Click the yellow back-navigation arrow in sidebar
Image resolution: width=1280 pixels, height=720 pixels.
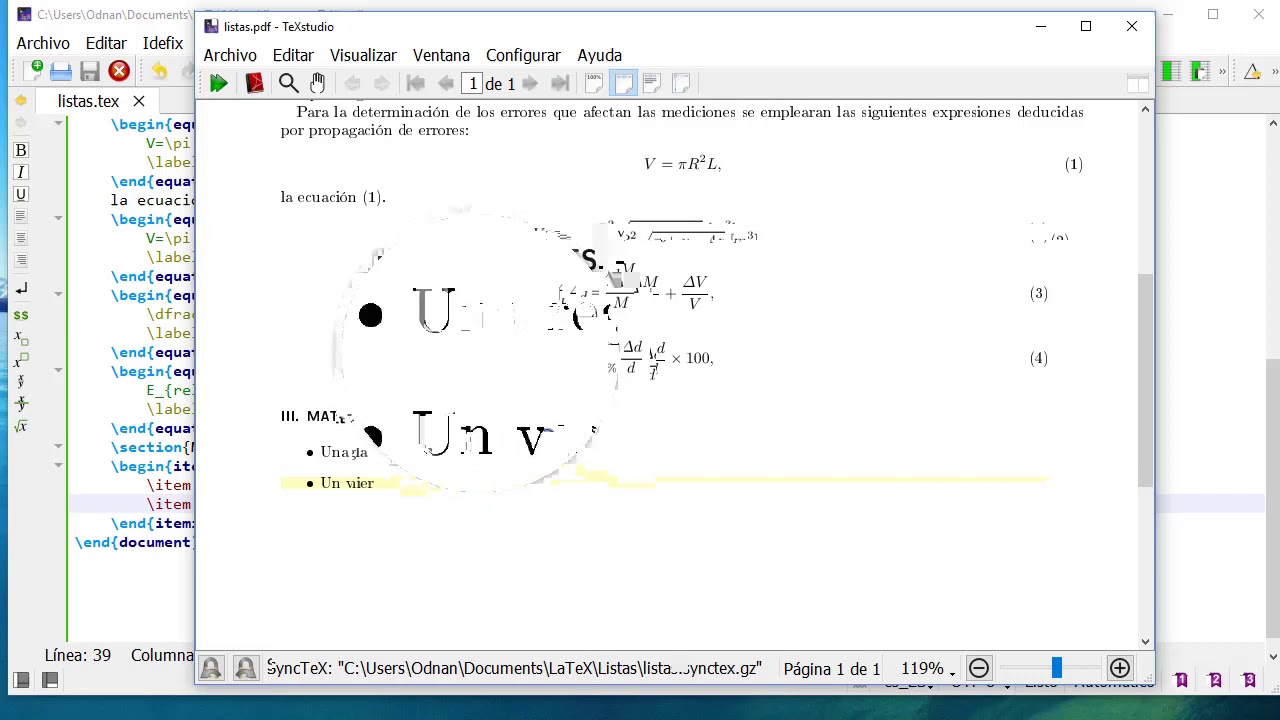point(20,101)
